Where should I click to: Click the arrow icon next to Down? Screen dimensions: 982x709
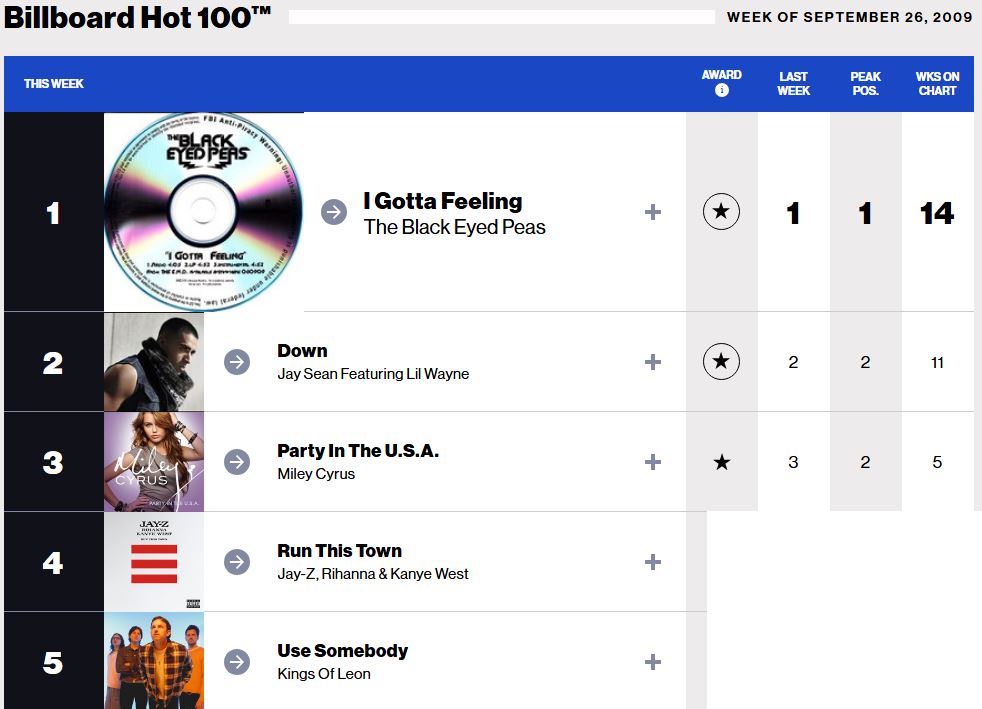[x=237, y=362]
